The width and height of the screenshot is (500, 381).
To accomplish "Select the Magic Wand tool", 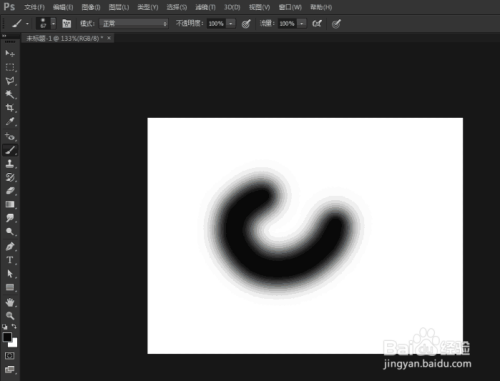I will [10, 95].
